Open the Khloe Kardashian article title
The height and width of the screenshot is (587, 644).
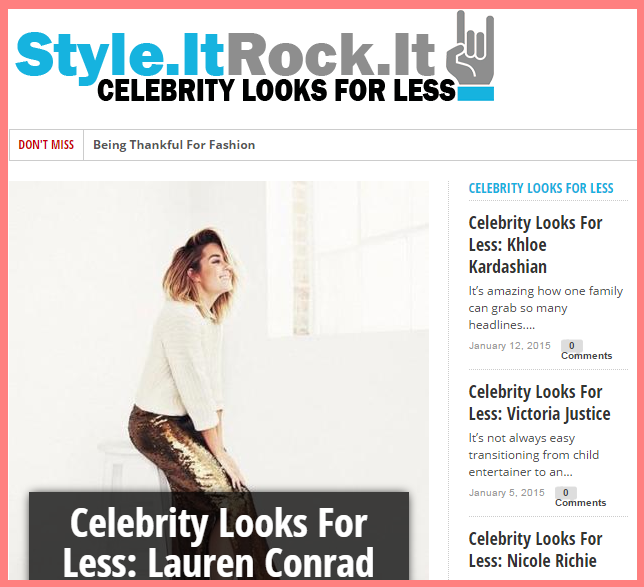536,245
